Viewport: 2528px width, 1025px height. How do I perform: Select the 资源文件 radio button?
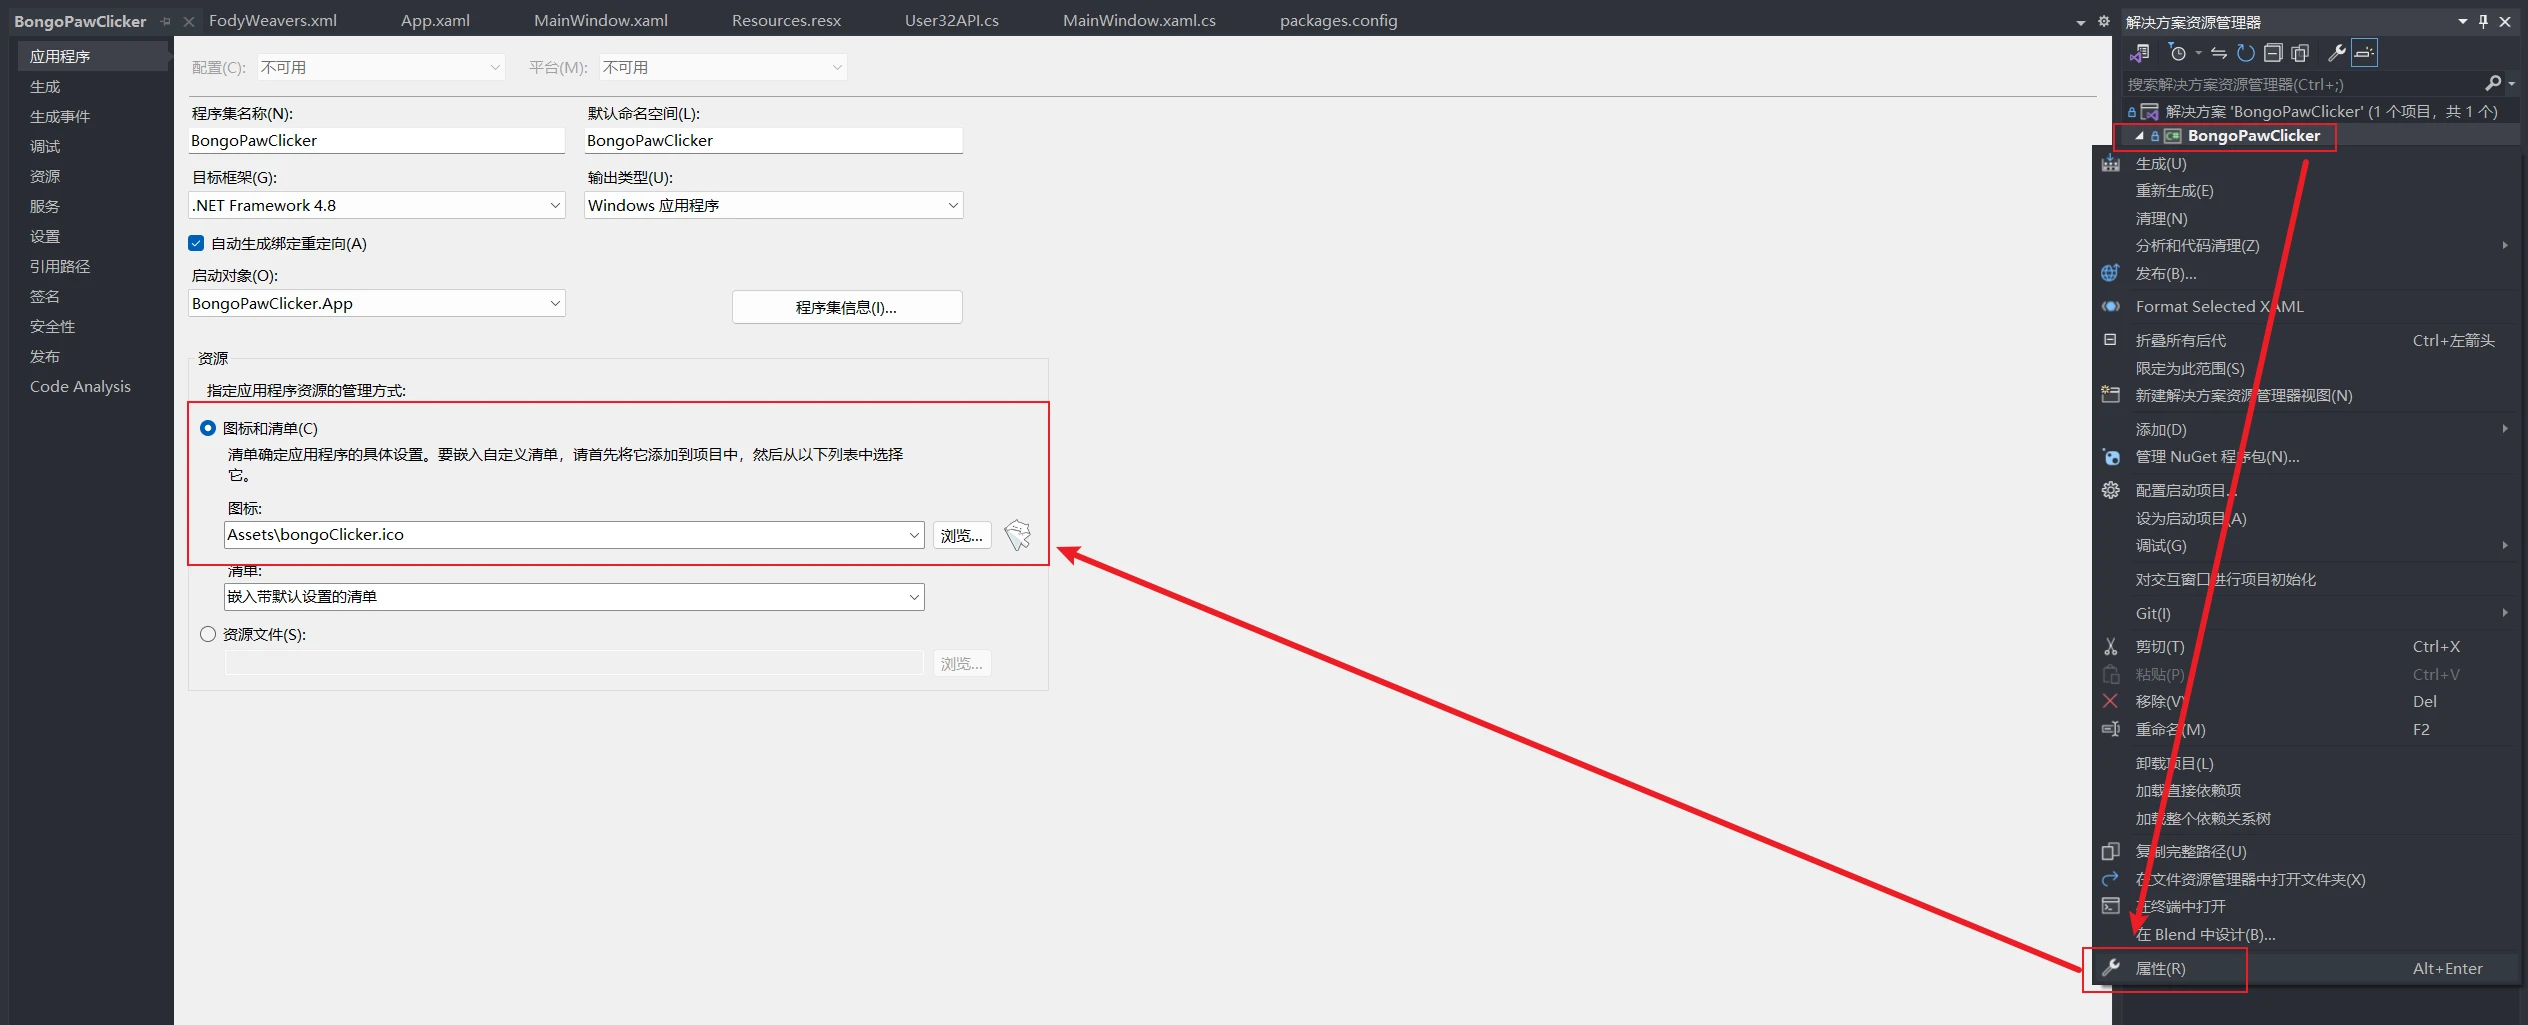pos(208,634)
